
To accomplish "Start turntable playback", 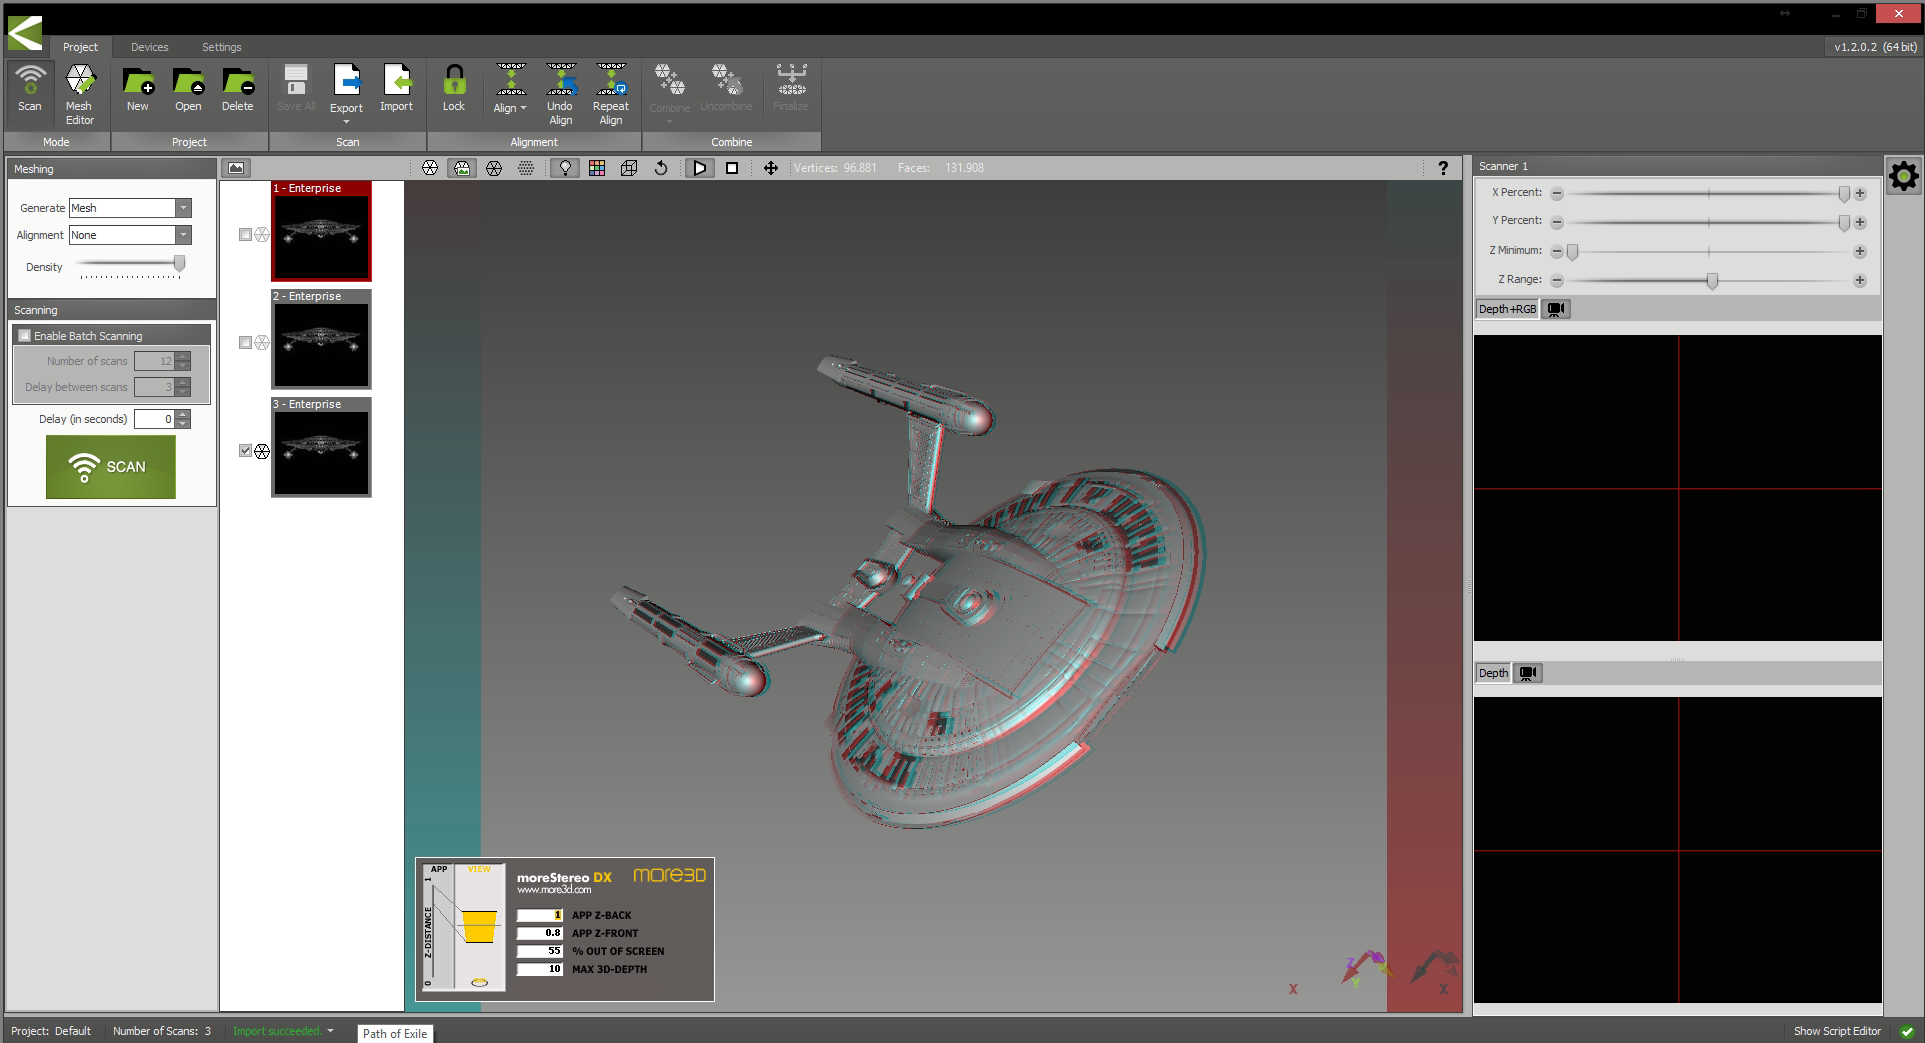I will (700, 168).
